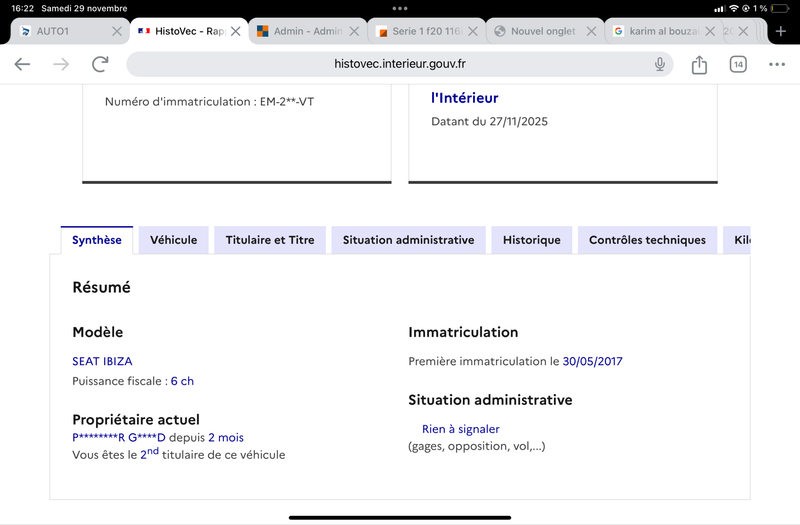Tap the microphone icon in address bar
800x525 pixels.
coord(660,65)
